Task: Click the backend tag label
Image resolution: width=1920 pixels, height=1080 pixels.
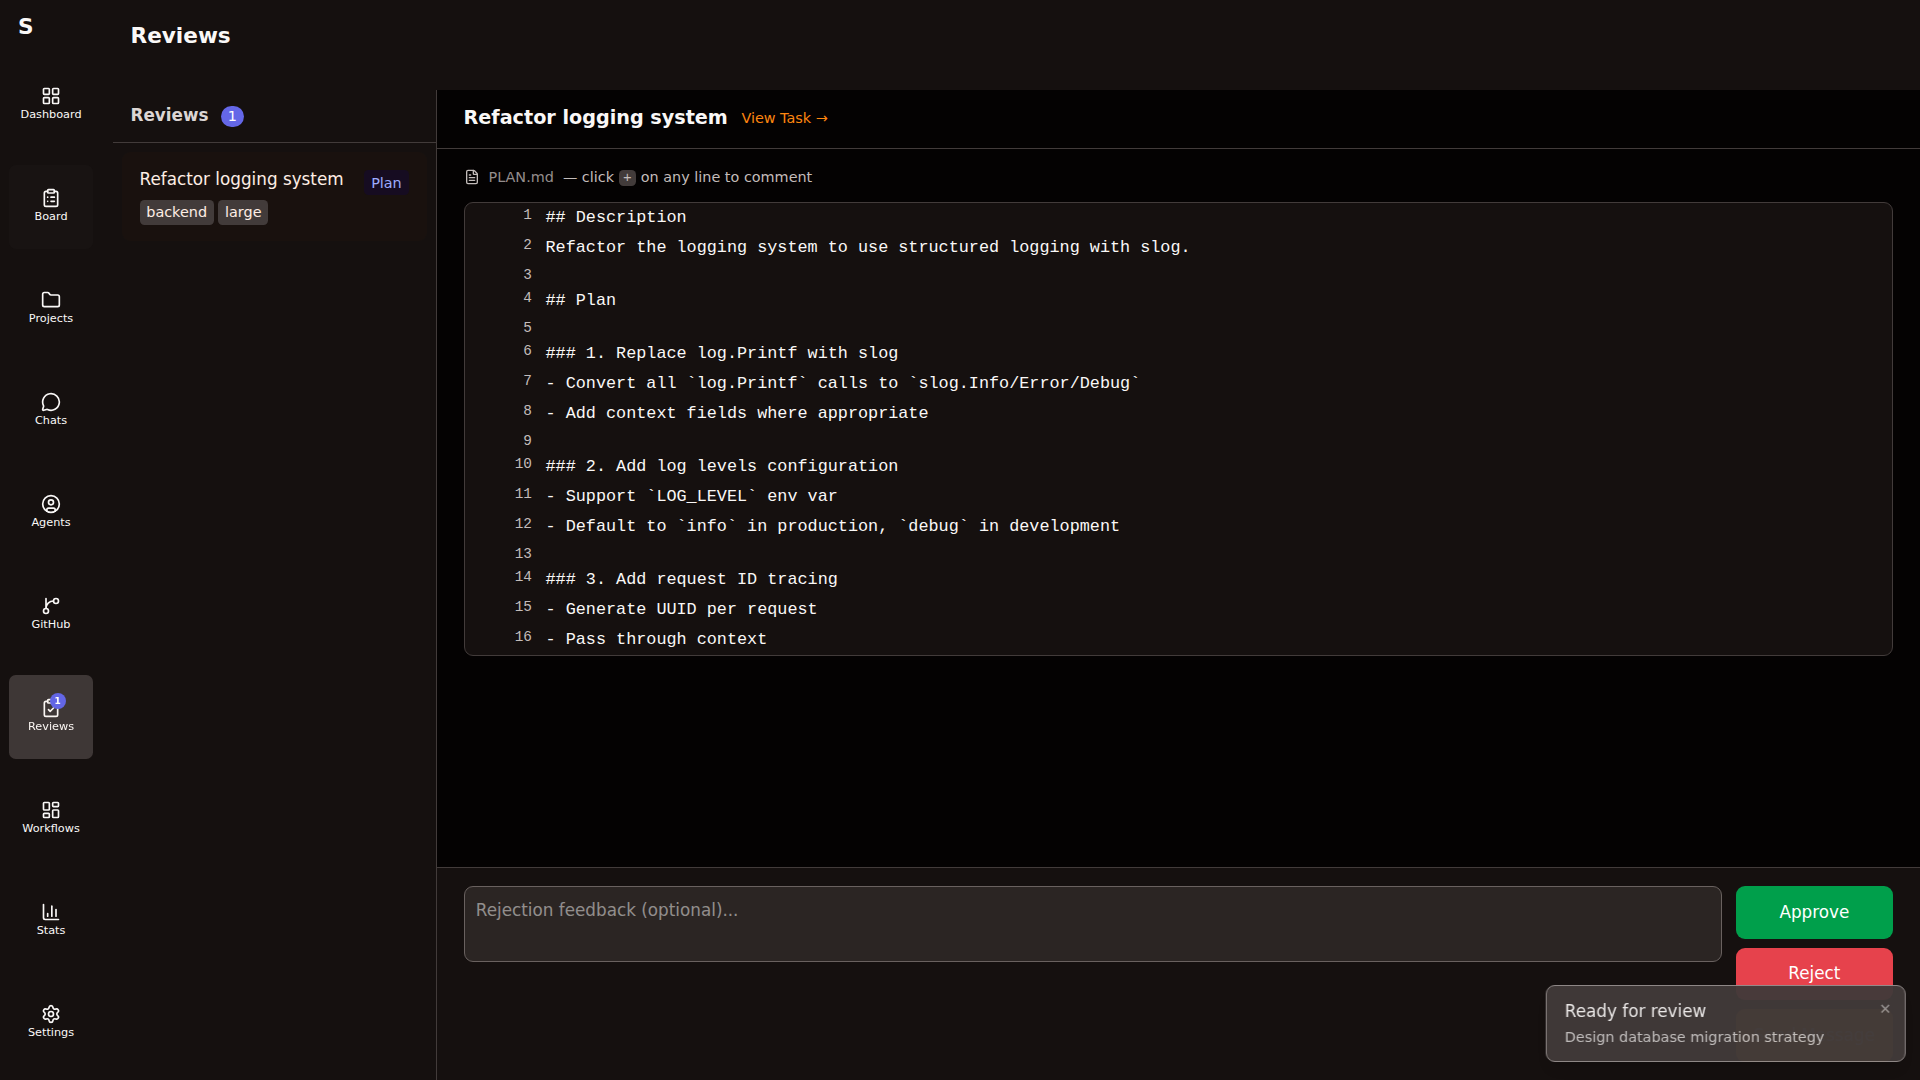Action: click(x=176, y=212)
